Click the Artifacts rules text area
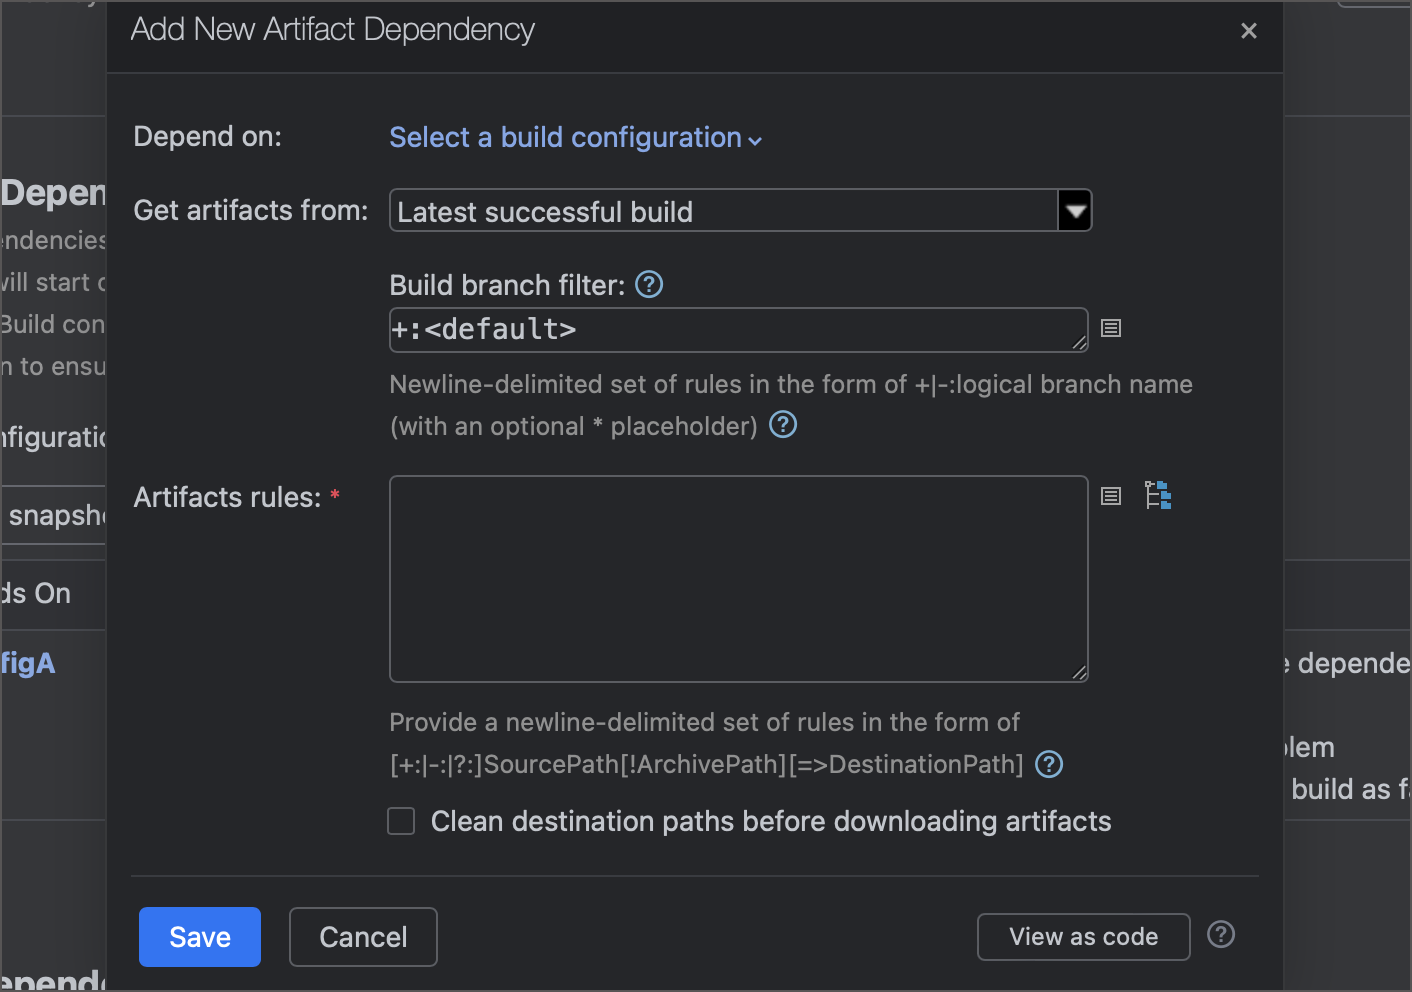The height and width of the screenshot is (992, 1412). (738, 578)
